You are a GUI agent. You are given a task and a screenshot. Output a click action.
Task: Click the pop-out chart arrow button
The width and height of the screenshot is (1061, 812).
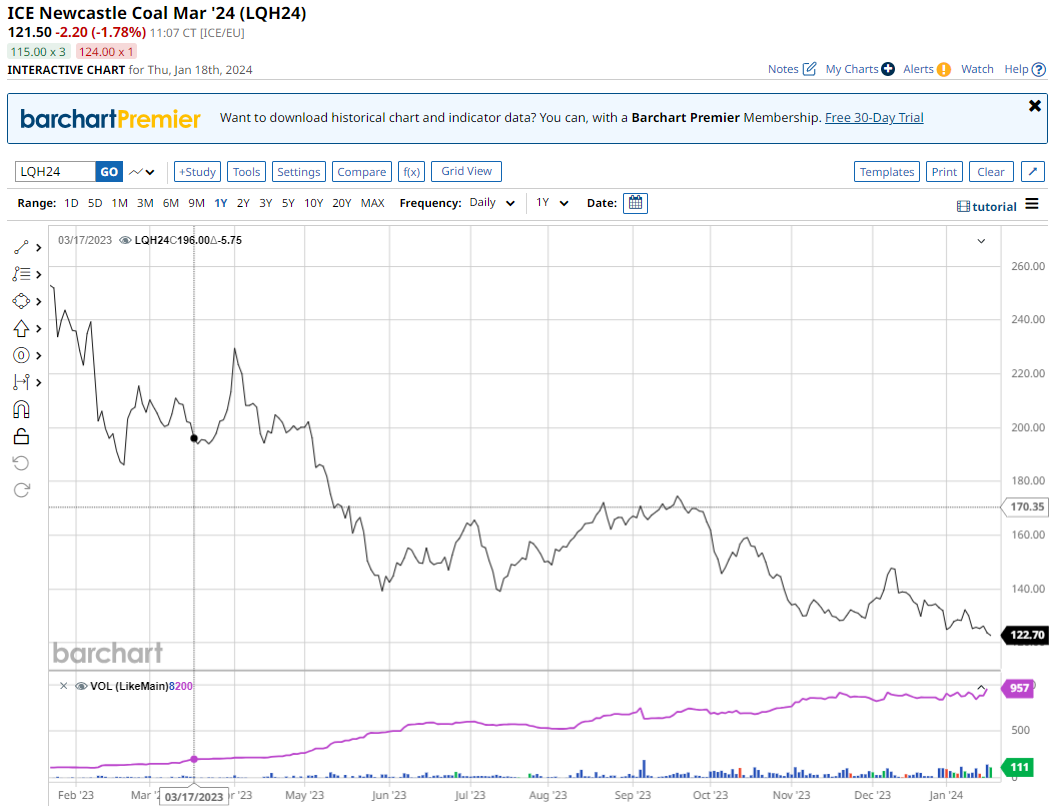coord(1034,172)
